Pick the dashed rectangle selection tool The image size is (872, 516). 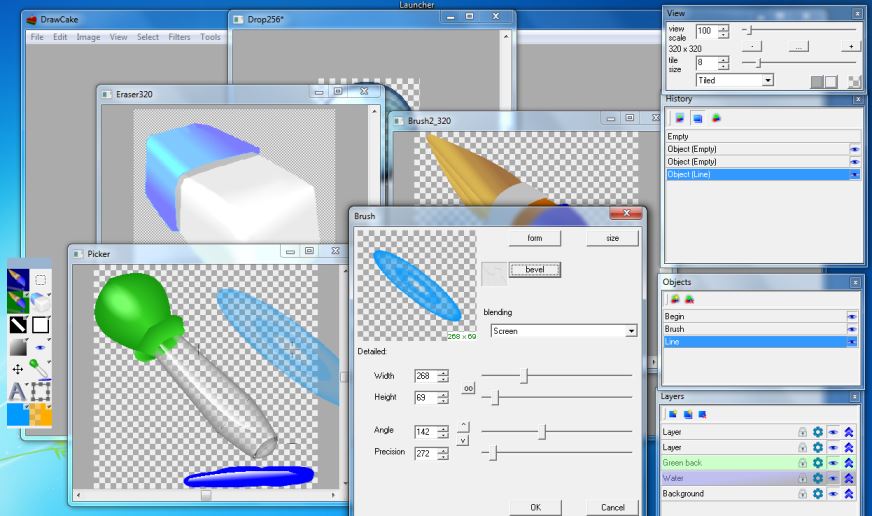(x=41, y=280)
